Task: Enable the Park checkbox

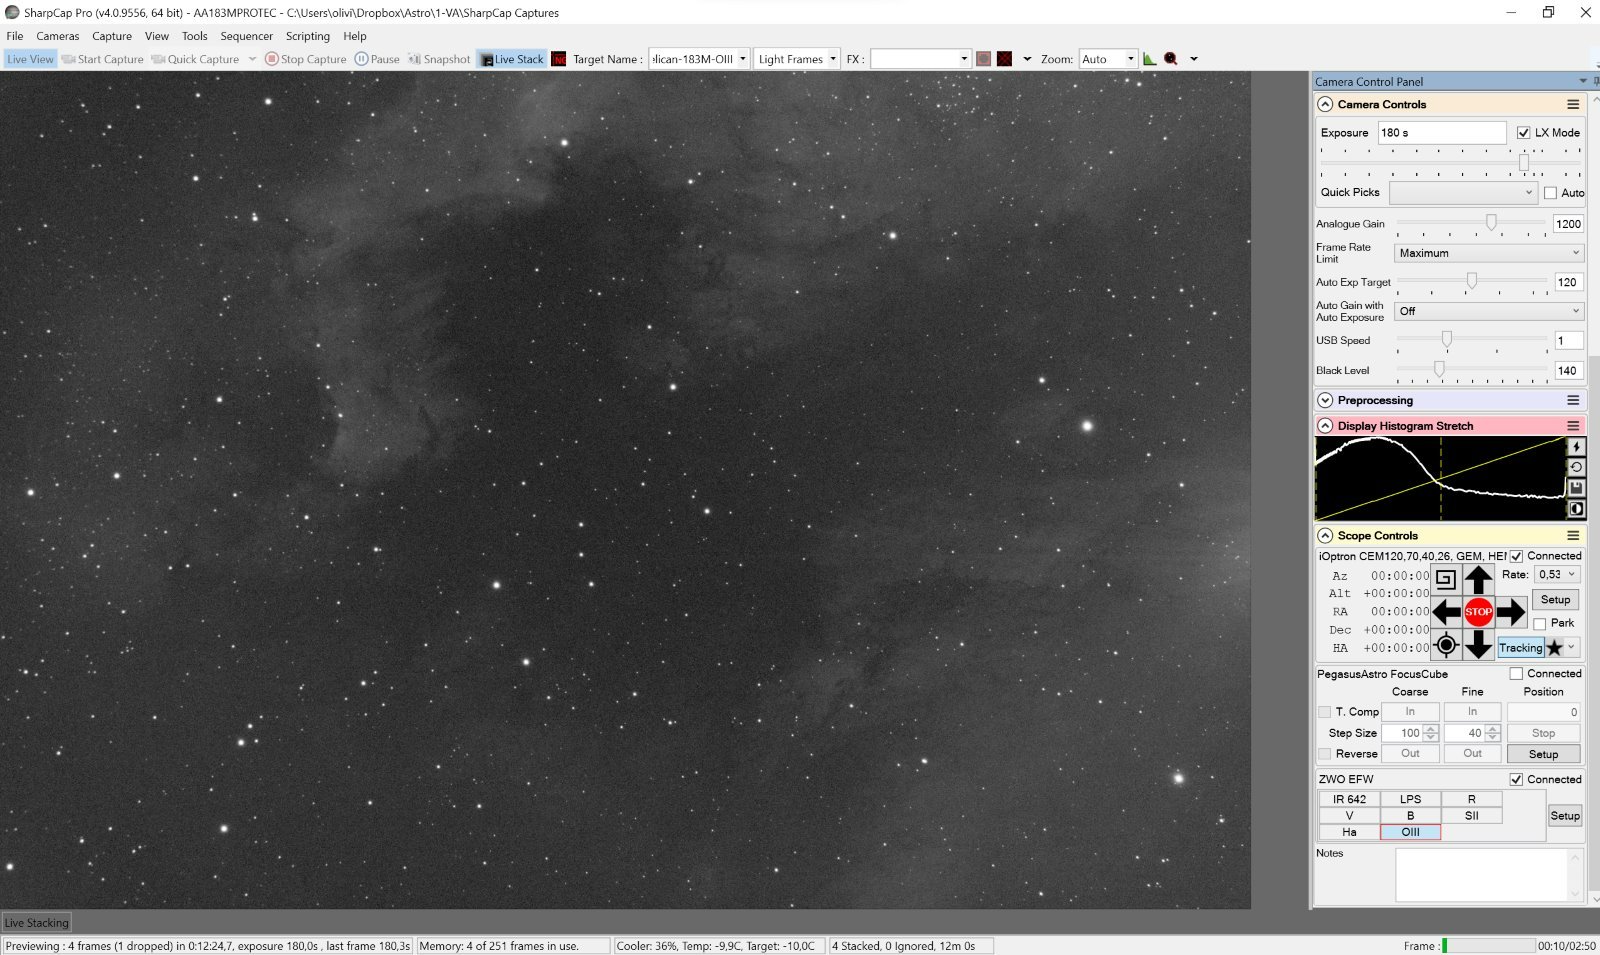Action: click(x=1540, y=623)
